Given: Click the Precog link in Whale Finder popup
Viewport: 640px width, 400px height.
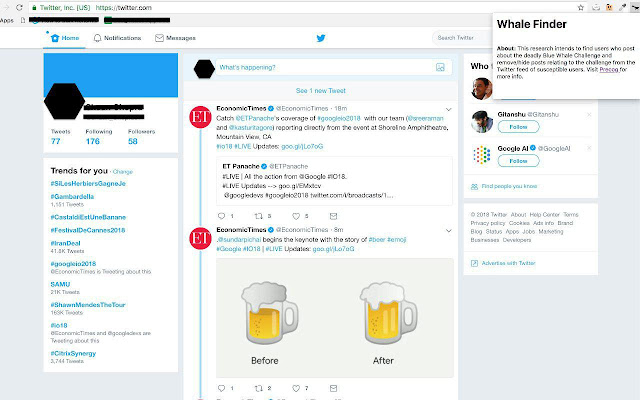Looking at the screenshot, I should coord(609,69).
